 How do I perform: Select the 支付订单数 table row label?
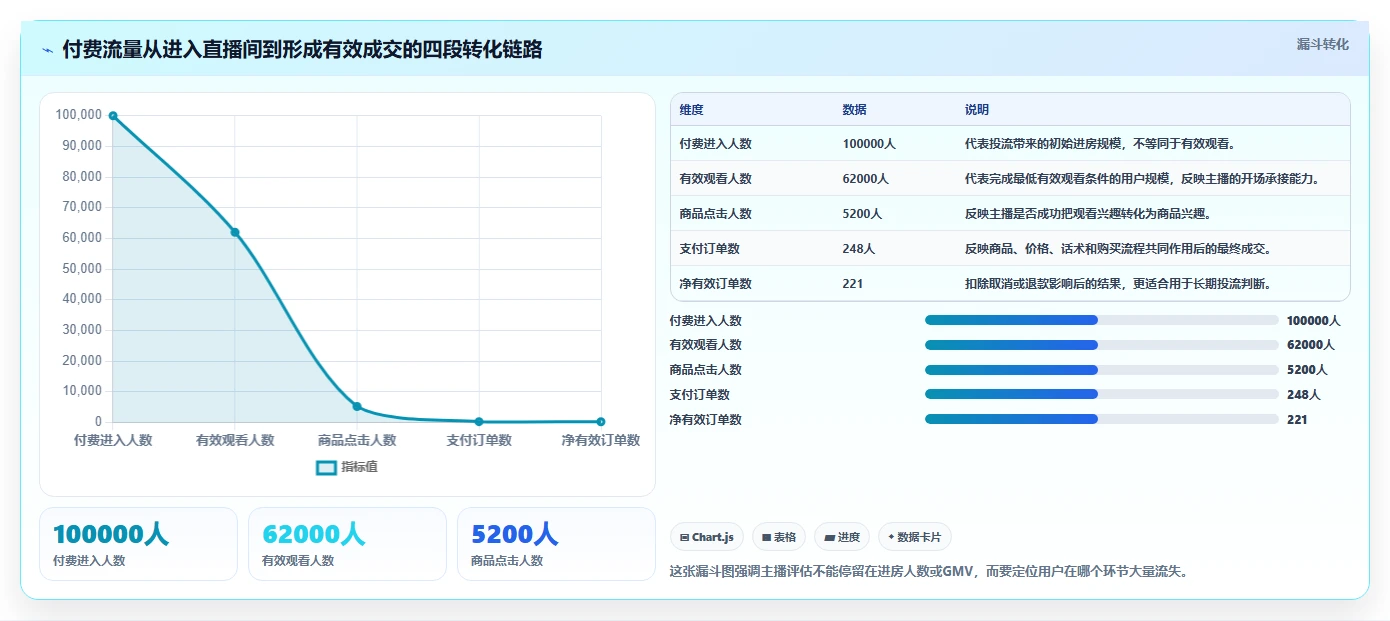coord(709,249)
